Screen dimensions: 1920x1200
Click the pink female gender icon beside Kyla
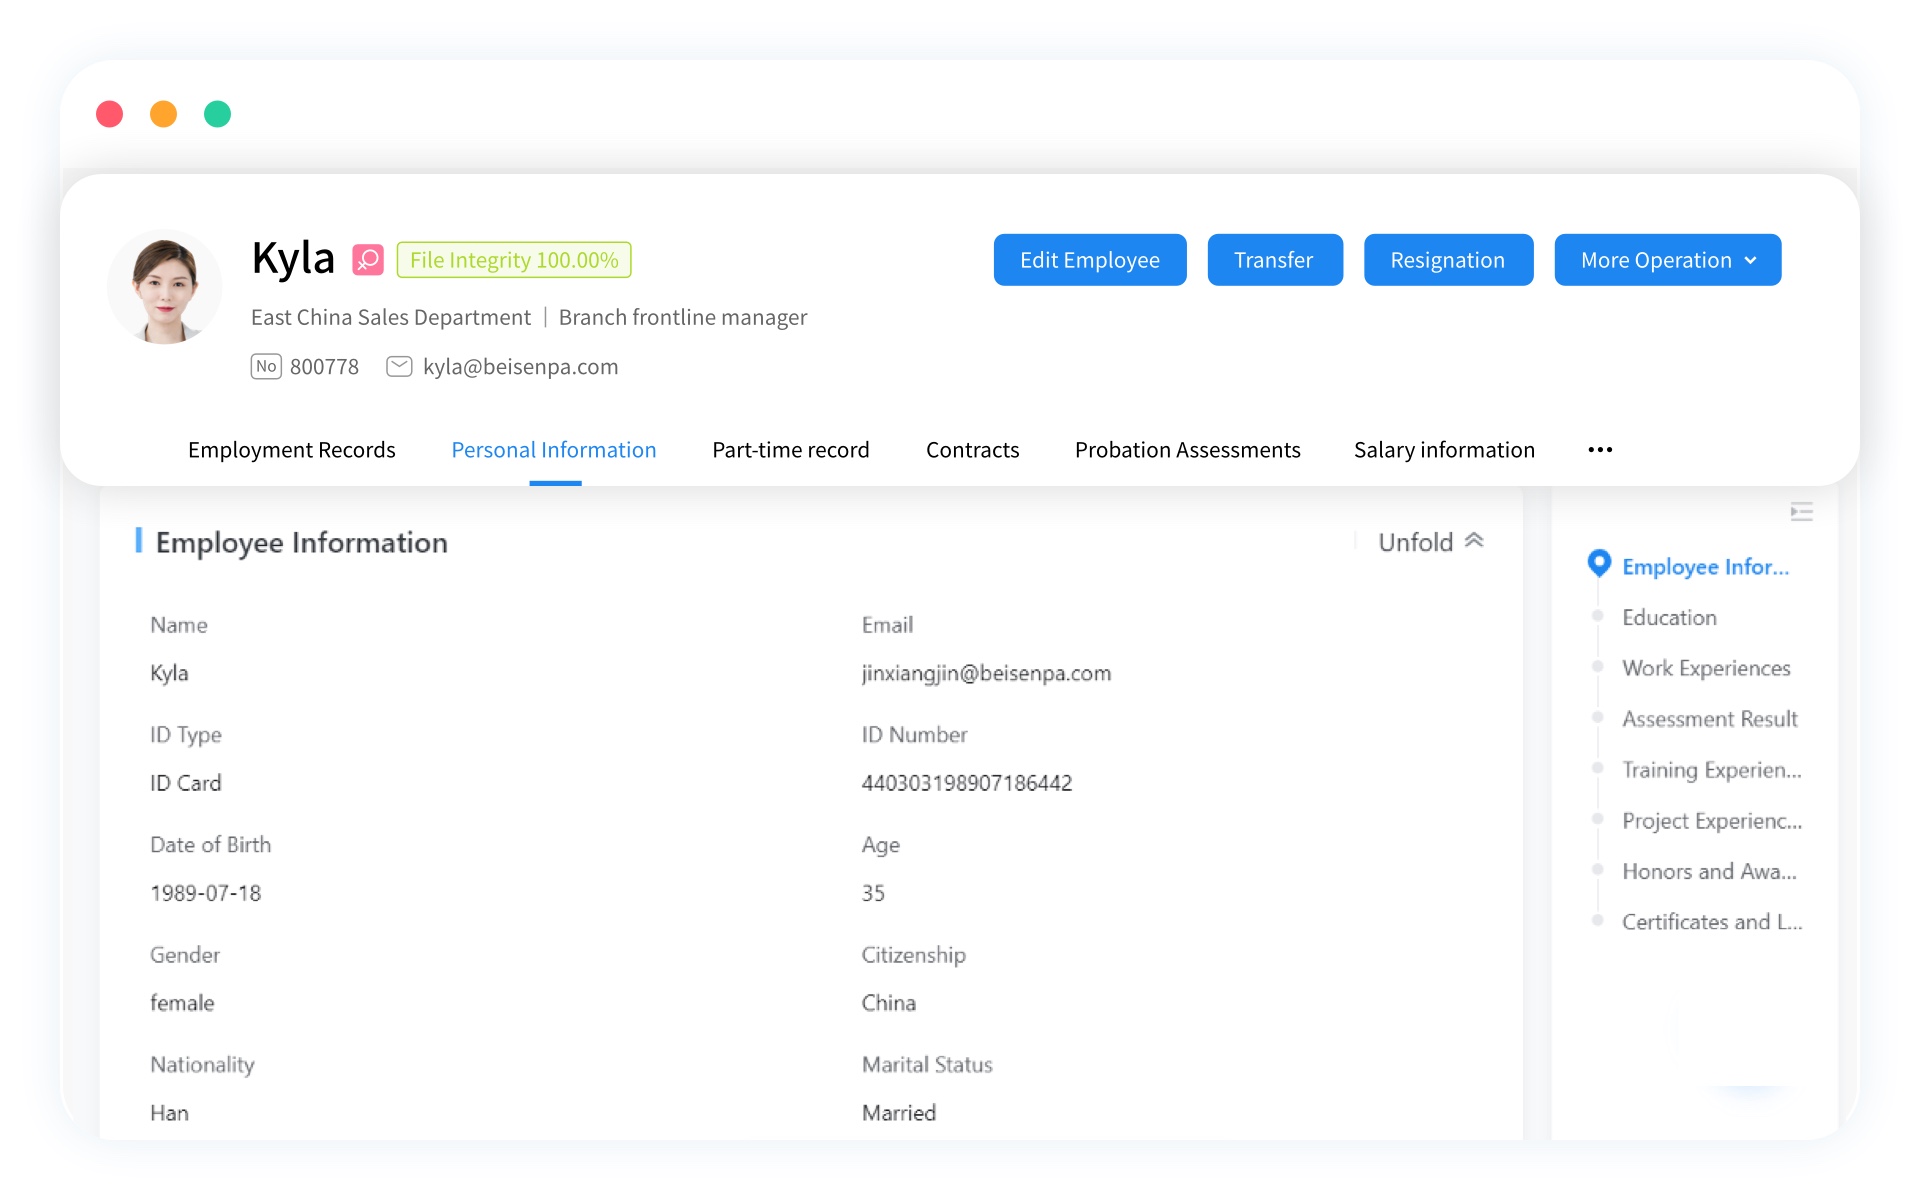[368, 260]
